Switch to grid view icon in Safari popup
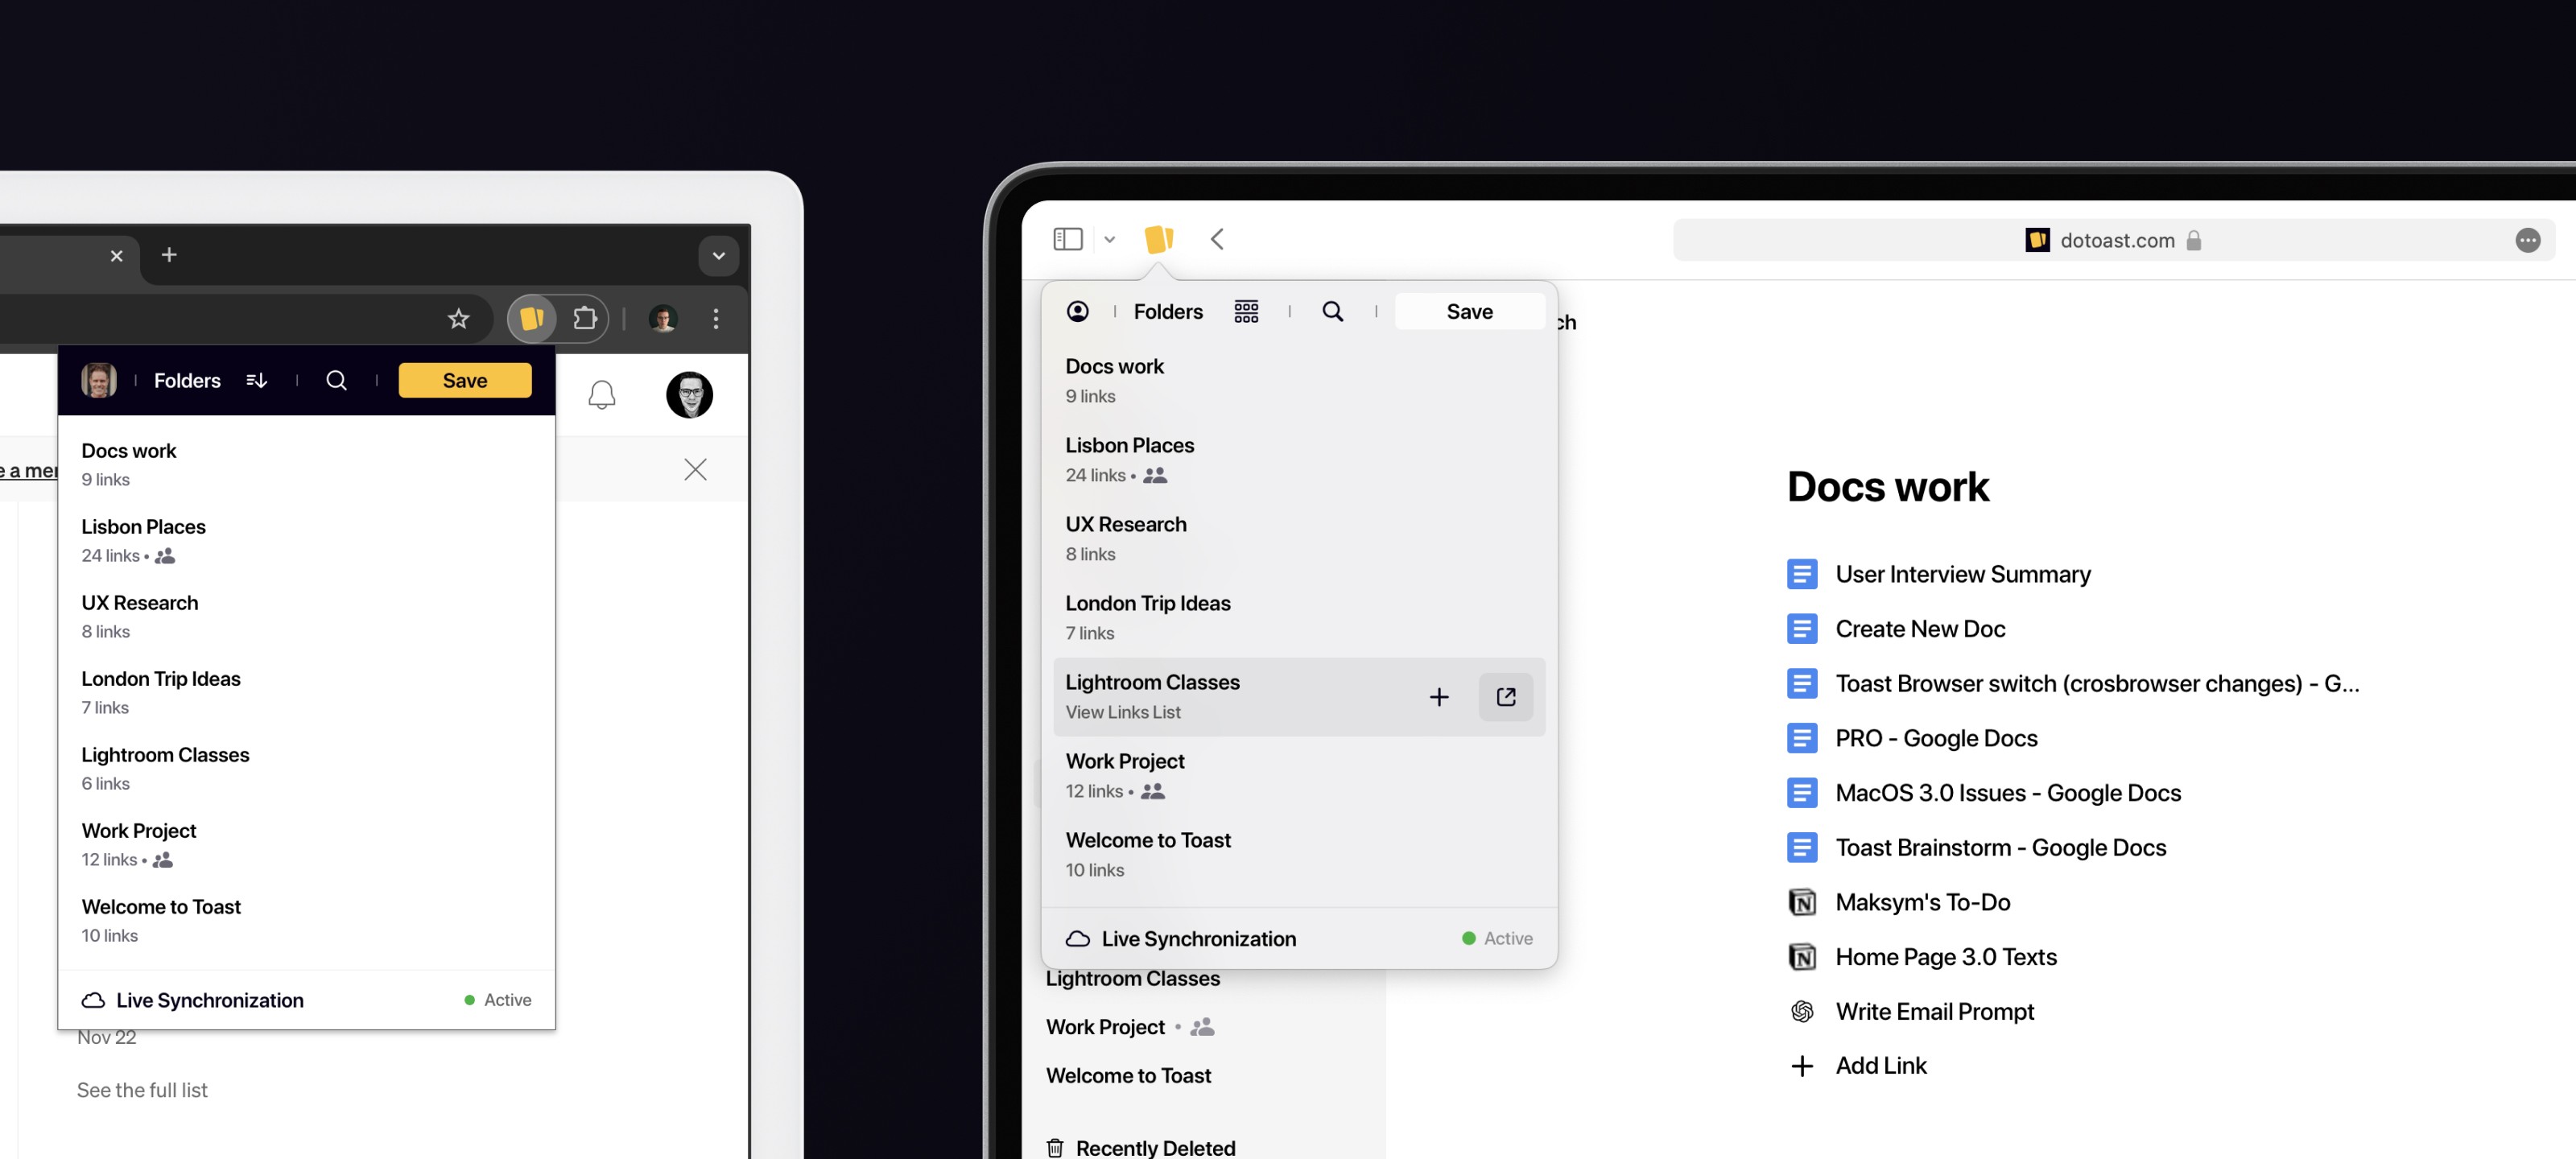The width and height of the screenshot is (2576, 1159). 1245,312
